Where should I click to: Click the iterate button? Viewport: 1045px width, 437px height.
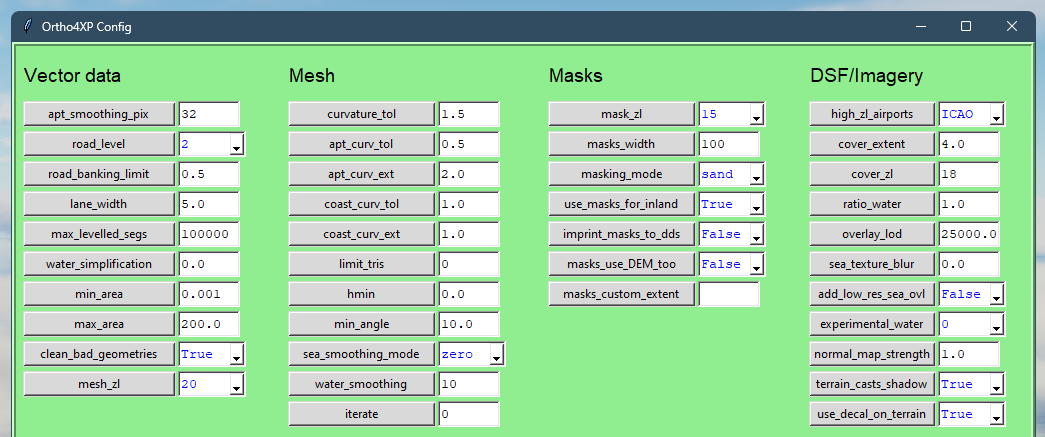point(362,414)
